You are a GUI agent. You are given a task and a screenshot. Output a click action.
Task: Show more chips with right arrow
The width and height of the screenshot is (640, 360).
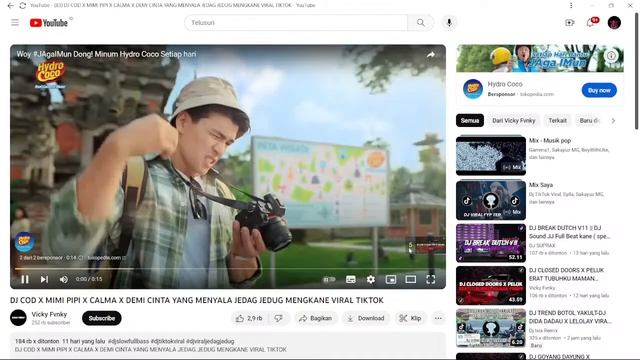click(613, 120)
